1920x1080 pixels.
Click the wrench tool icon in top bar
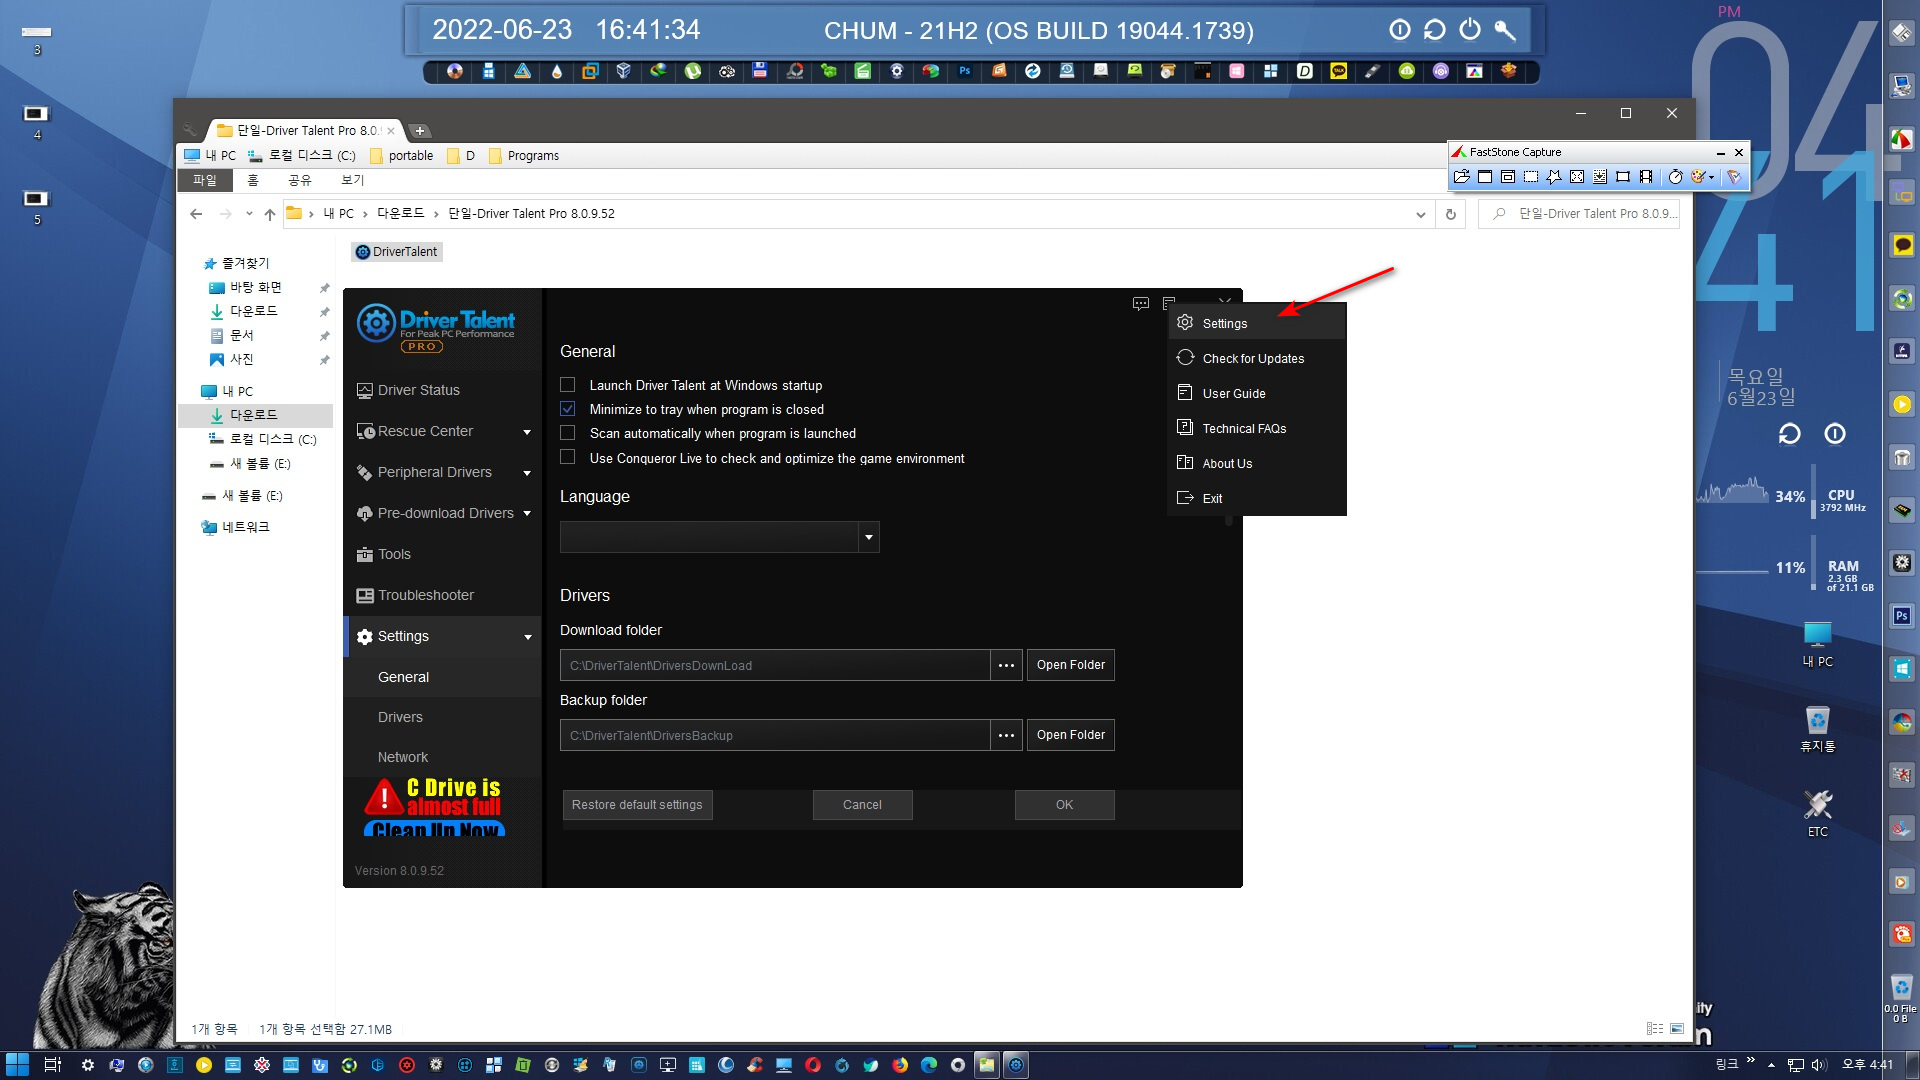point(1505,30)
